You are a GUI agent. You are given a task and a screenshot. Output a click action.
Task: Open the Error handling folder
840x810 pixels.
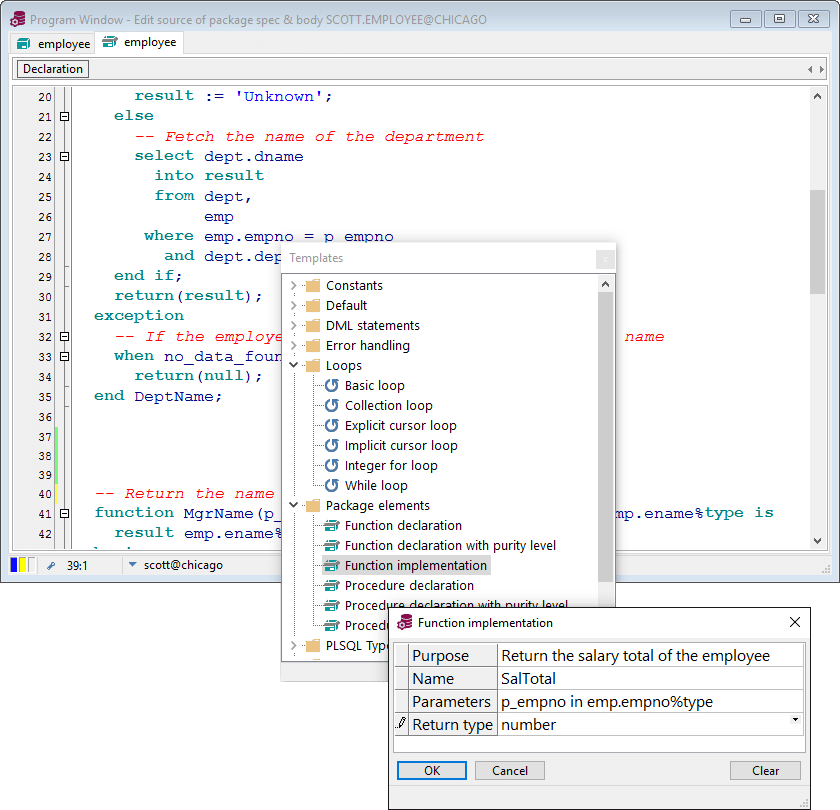tap(367, 345)
